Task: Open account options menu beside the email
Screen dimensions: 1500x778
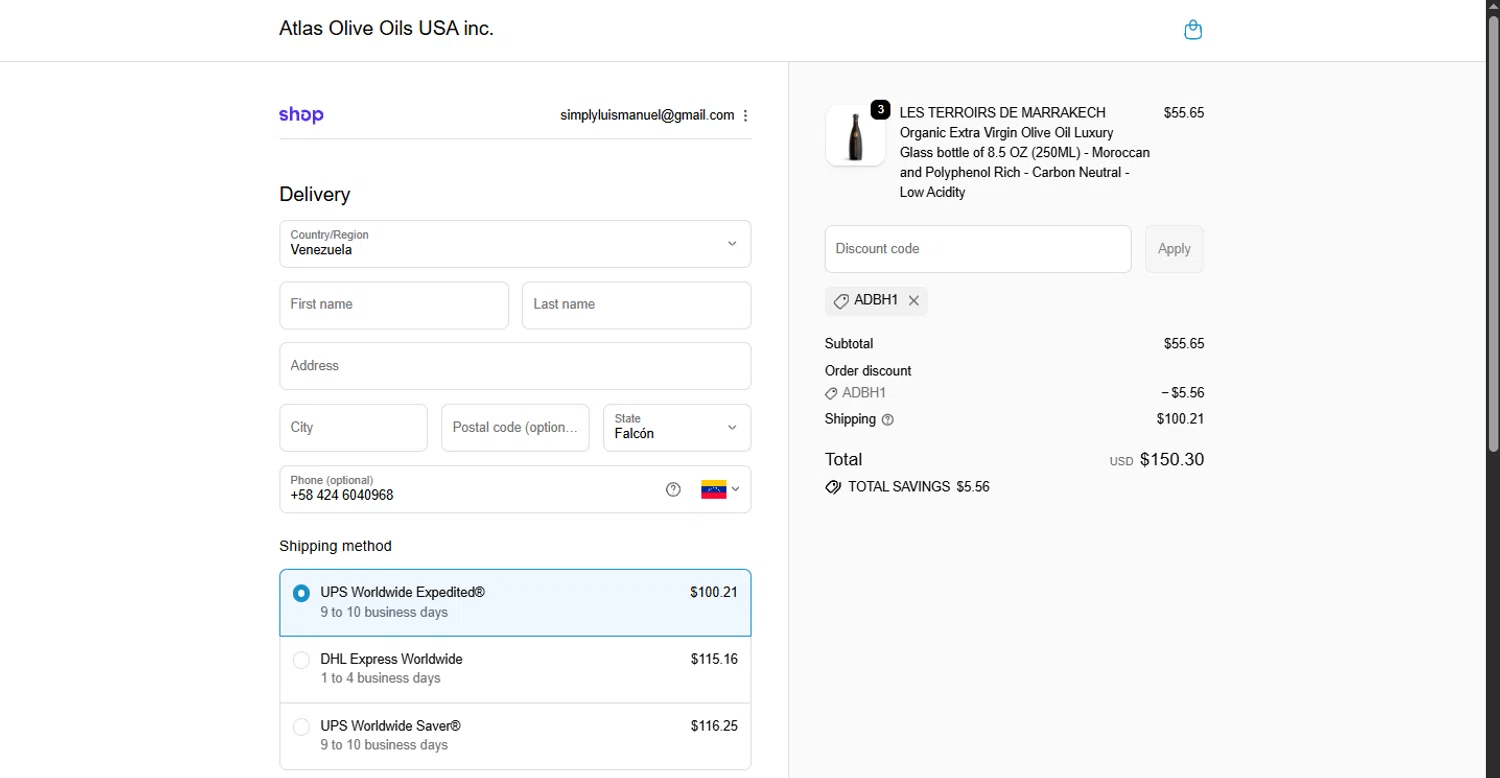Action: pos(745,115)
